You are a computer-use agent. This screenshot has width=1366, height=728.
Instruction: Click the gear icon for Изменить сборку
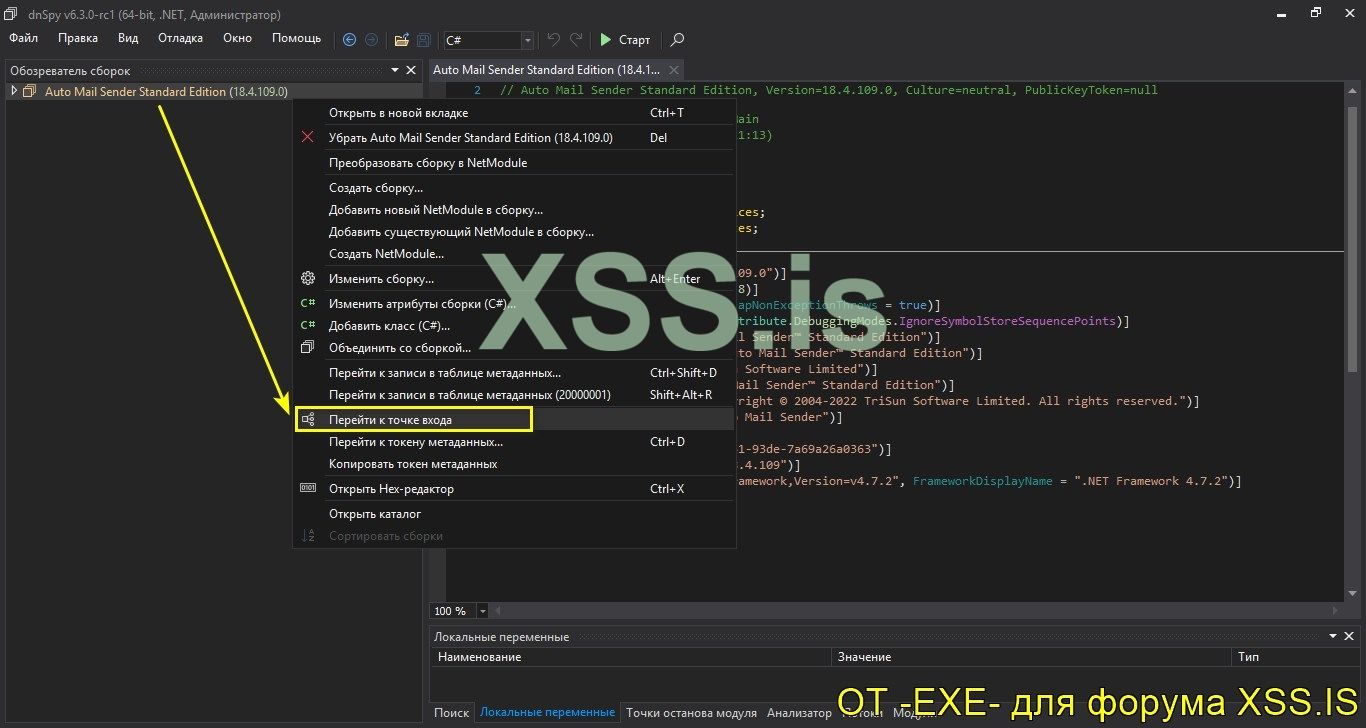[x=308, y=279]
